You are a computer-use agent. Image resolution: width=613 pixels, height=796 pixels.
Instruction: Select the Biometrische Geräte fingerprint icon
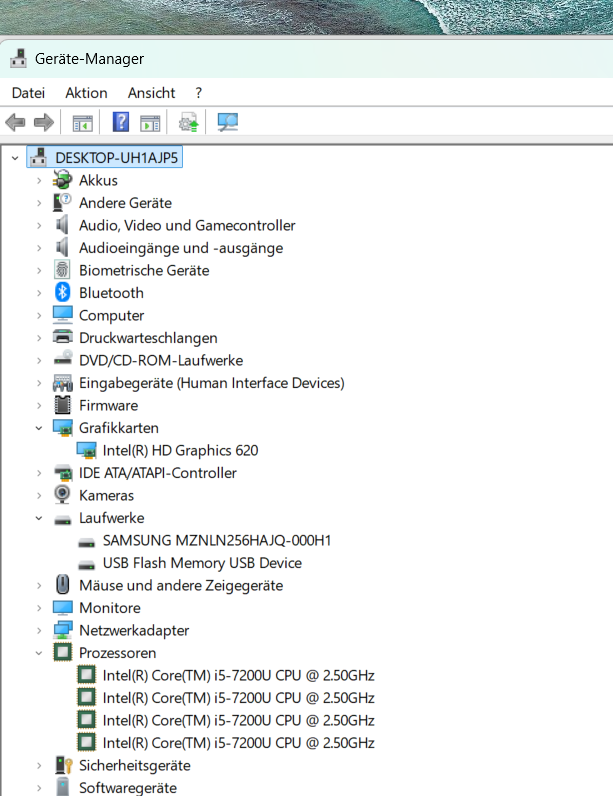pos(62,270)
